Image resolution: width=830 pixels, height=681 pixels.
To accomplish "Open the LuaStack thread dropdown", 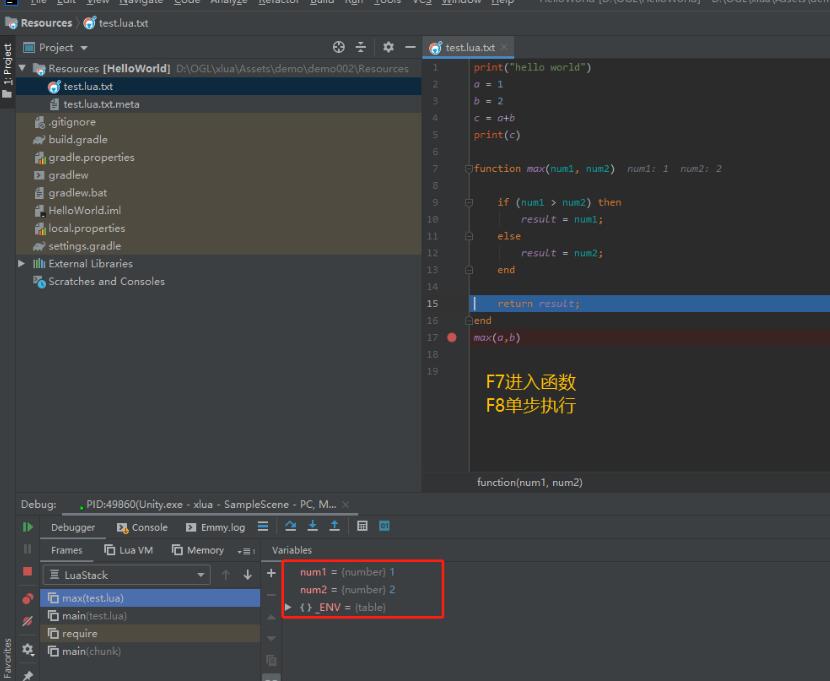I will [126, 575].
